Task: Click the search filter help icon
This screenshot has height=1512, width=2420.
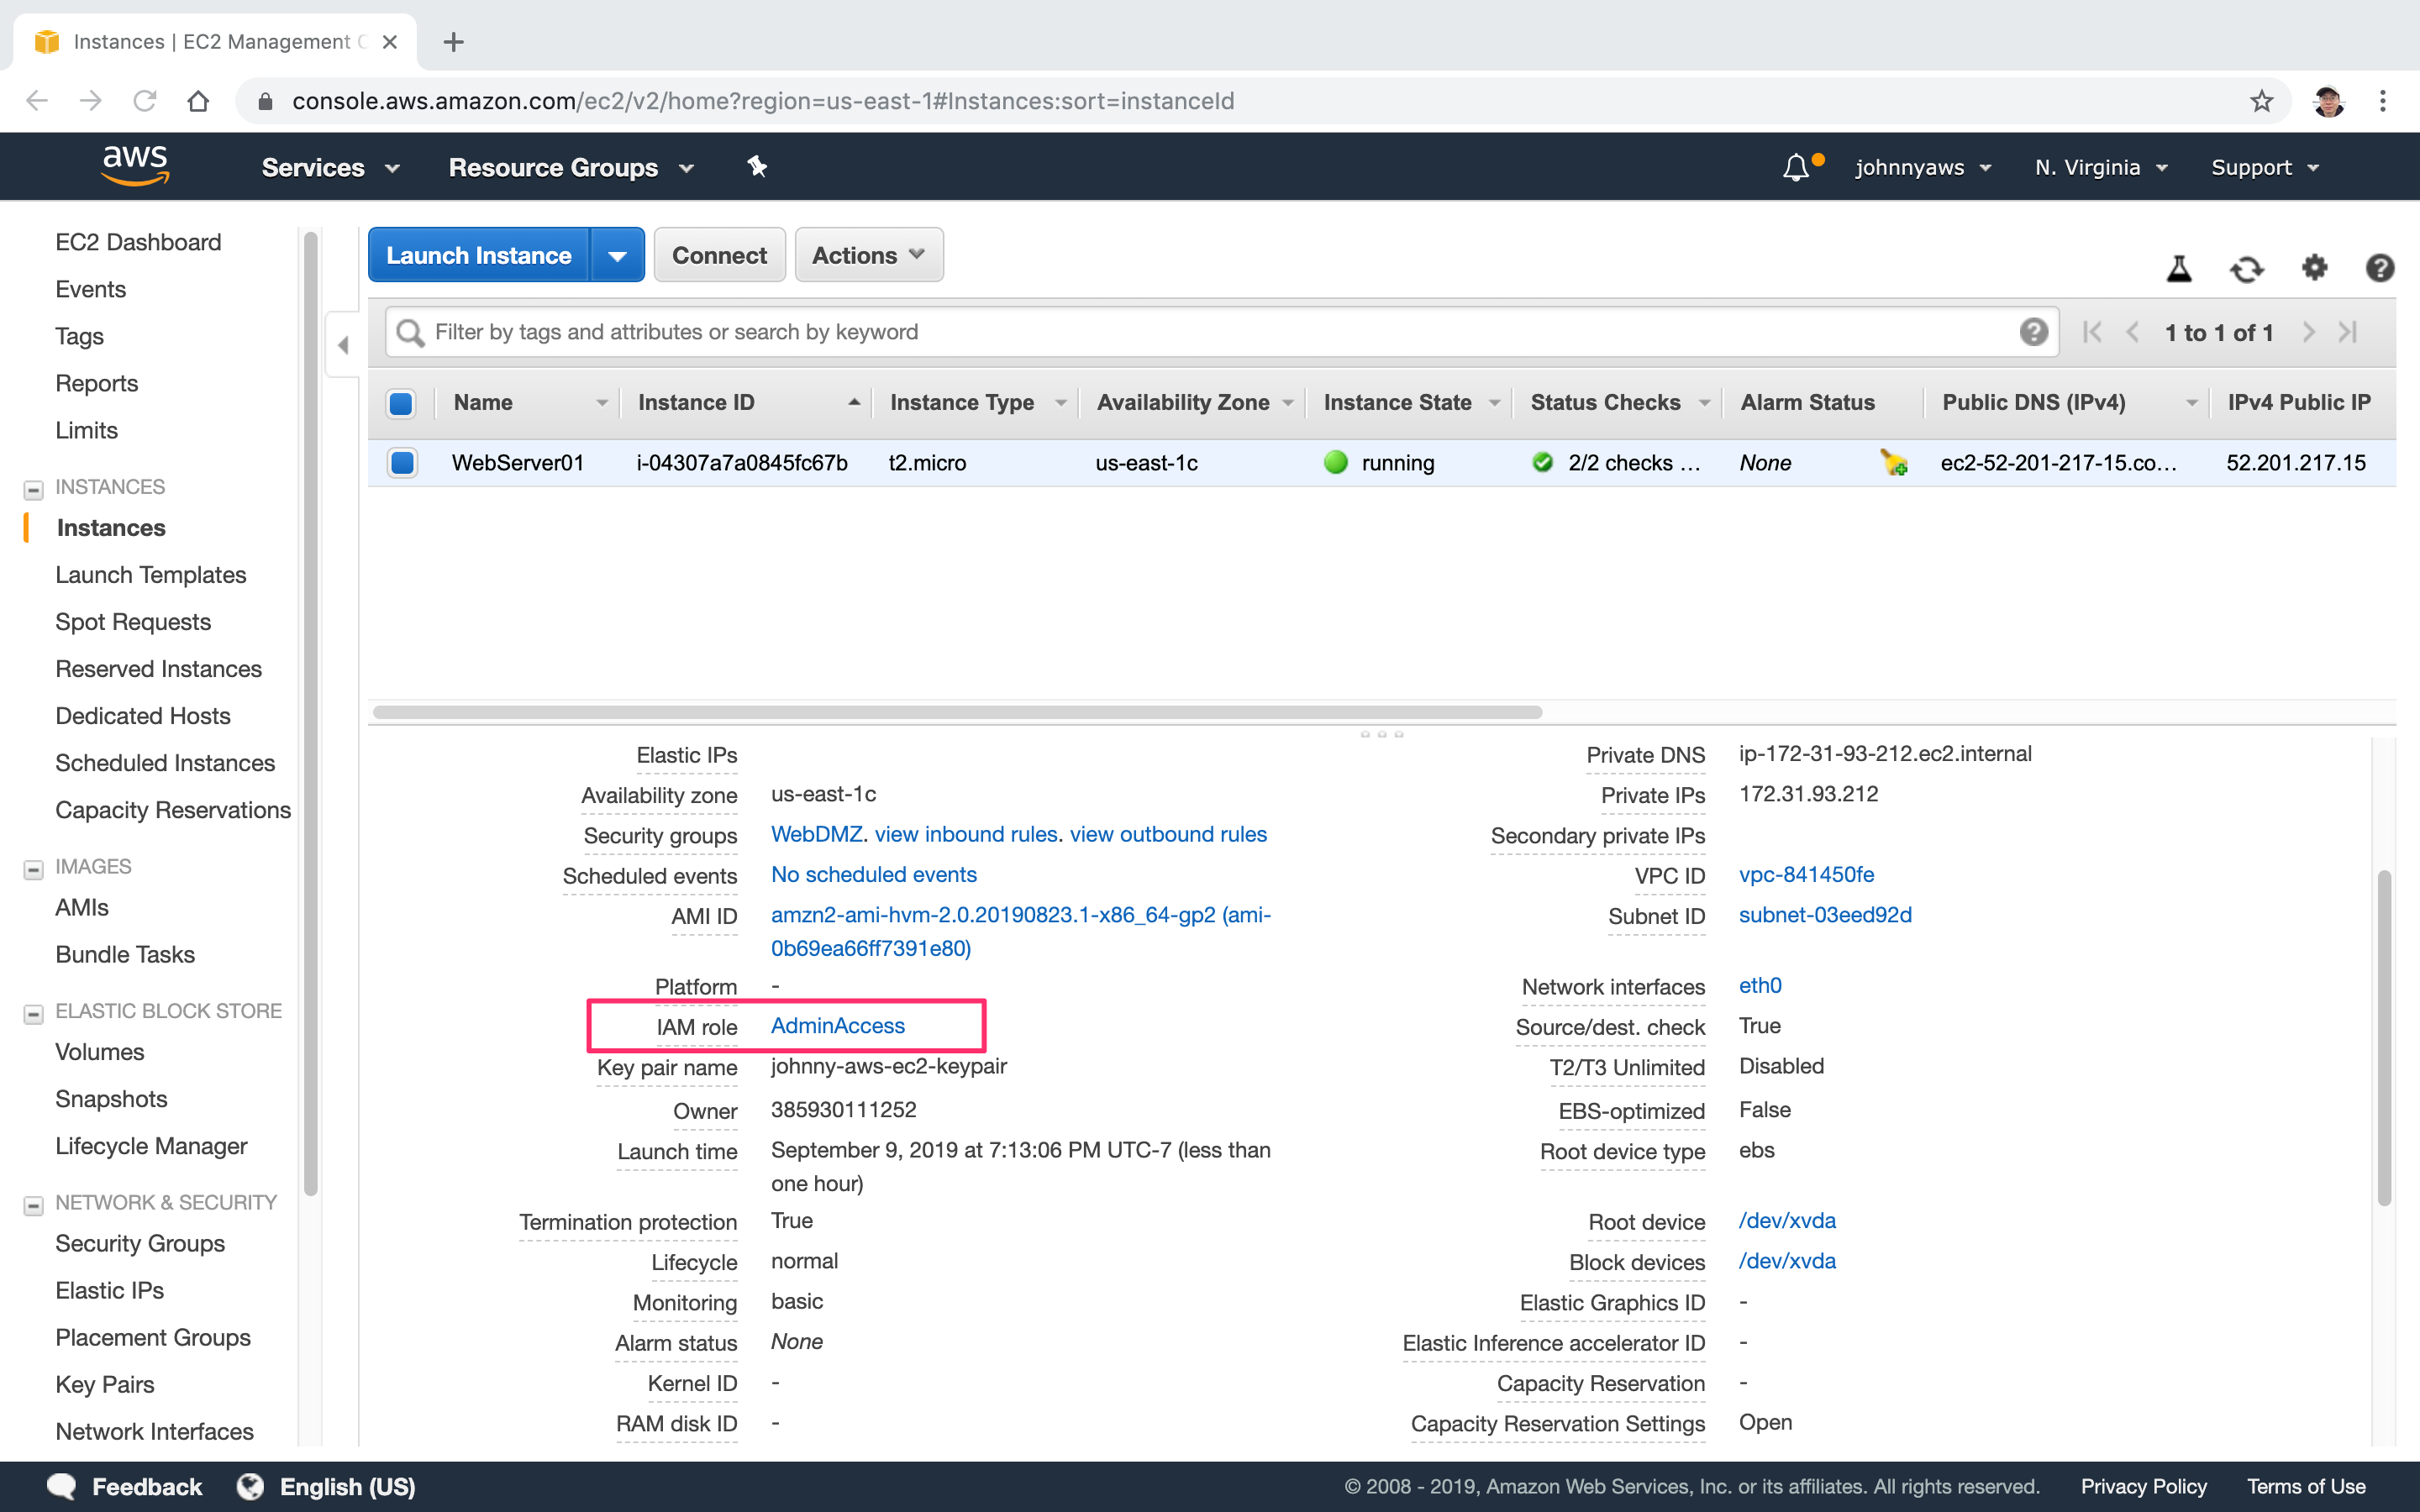Action: [x=2033, y=332]
